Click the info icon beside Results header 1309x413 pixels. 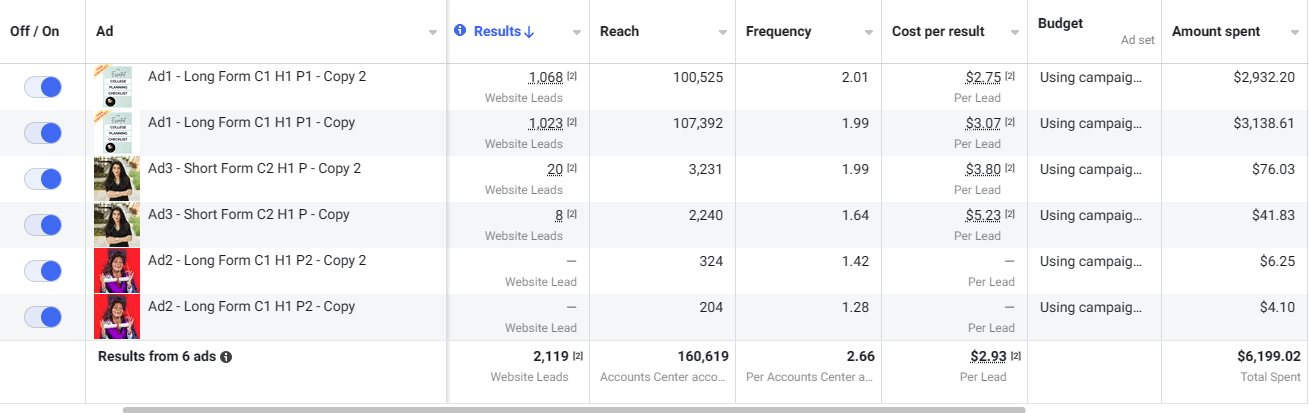click(460, 31)
